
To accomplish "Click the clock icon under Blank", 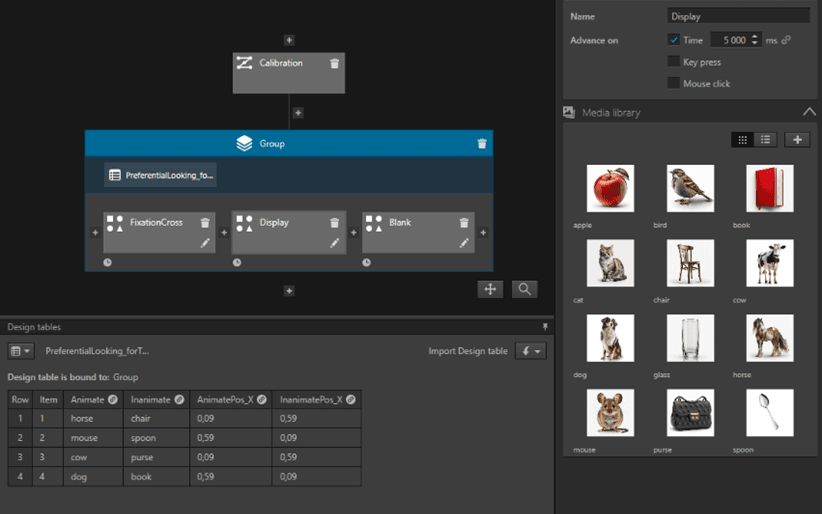I will pos(366,262).
